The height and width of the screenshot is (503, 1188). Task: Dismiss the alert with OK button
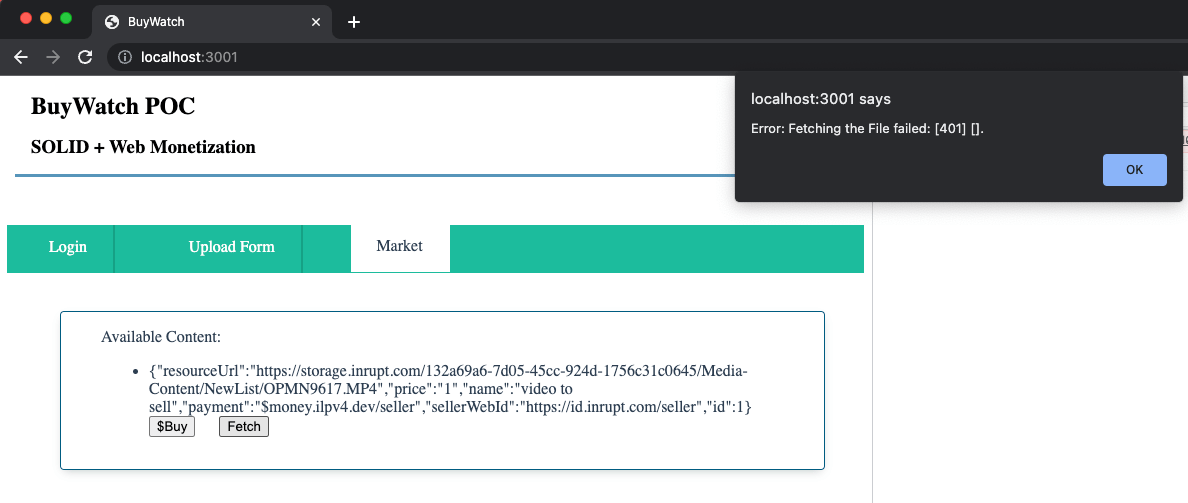[1134, 170]
